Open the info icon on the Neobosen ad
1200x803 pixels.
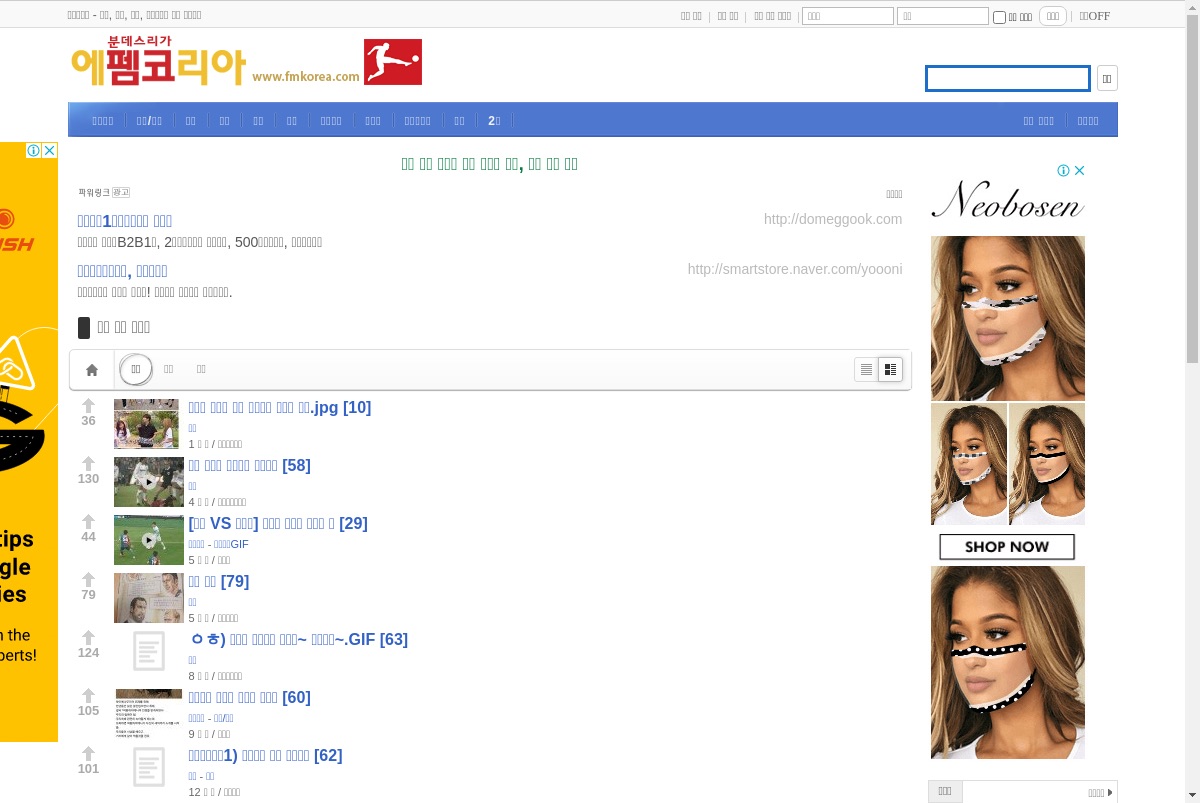click(x=1064, y=171)
